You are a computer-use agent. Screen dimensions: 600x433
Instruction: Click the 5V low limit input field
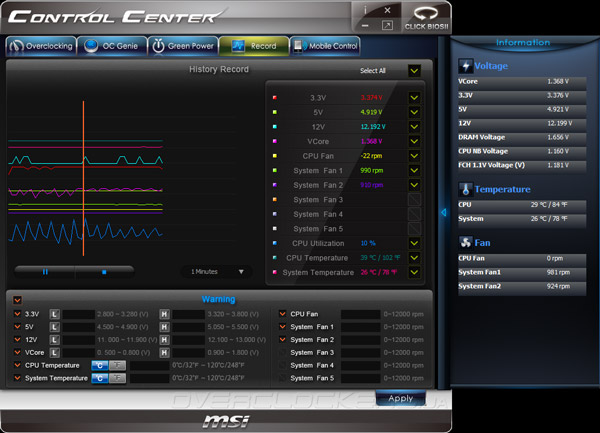click(x=78, y=327)
